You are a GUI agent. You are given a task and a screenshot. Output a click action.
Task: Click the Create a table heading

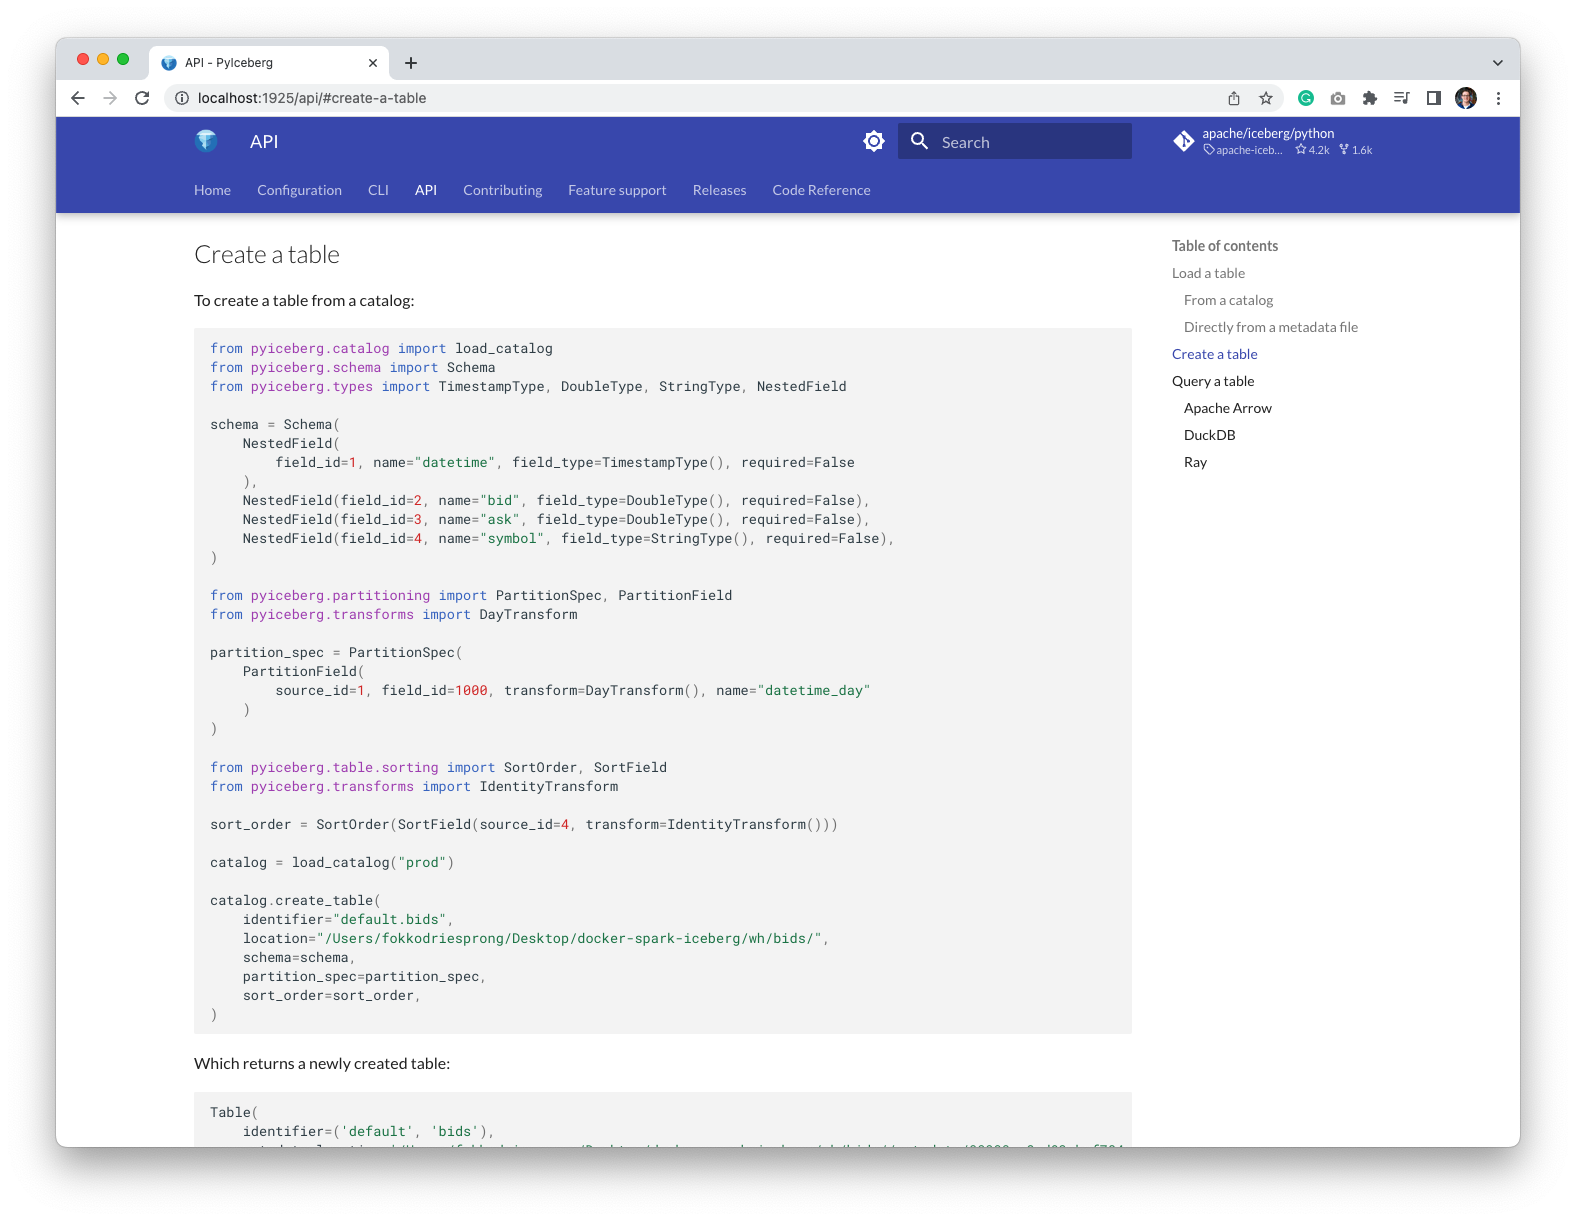[267, 254]
